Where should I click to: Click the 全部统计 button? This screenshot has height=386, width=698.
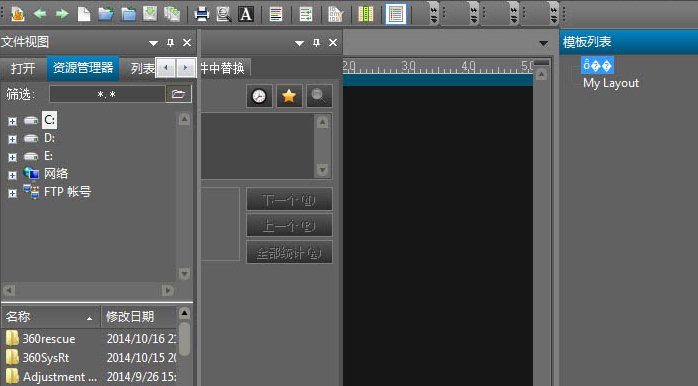point(289,252)
